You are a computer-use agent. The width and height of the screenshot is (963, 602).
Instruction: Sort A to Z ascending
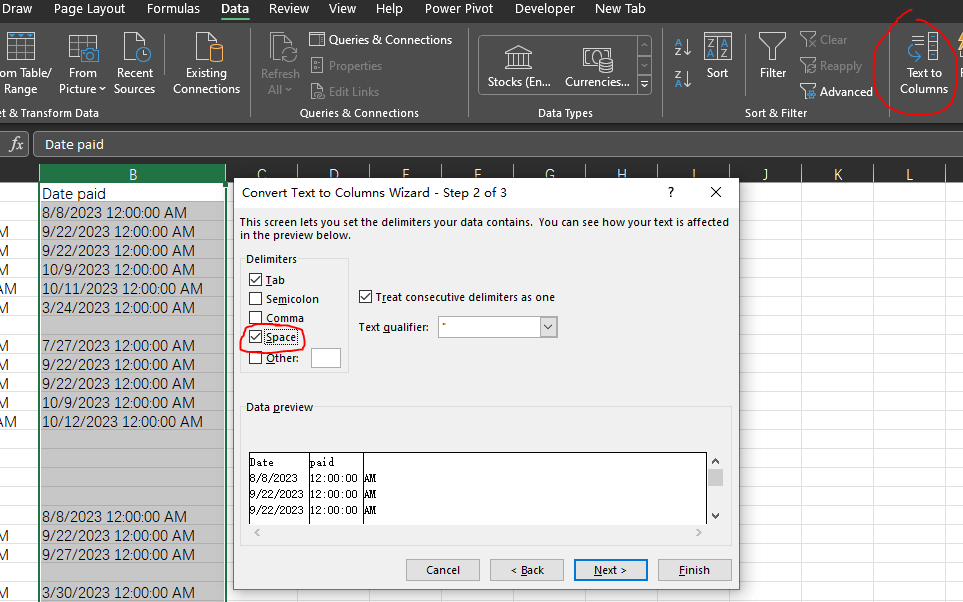coord(683,47)
